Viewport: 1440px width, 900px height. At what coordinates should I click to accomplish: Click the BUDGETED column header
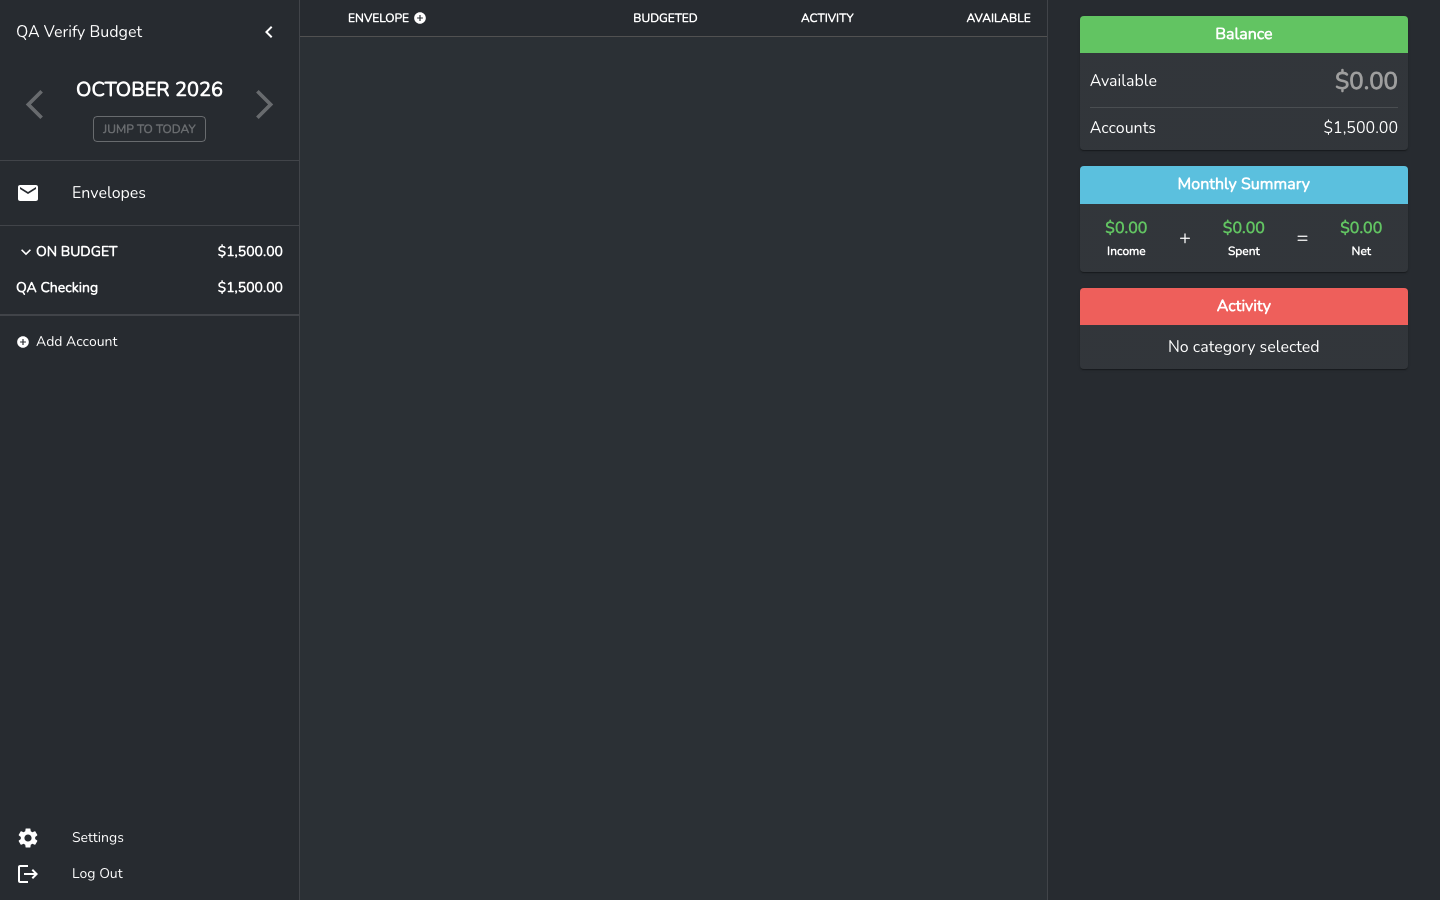[x=665, y=18]
